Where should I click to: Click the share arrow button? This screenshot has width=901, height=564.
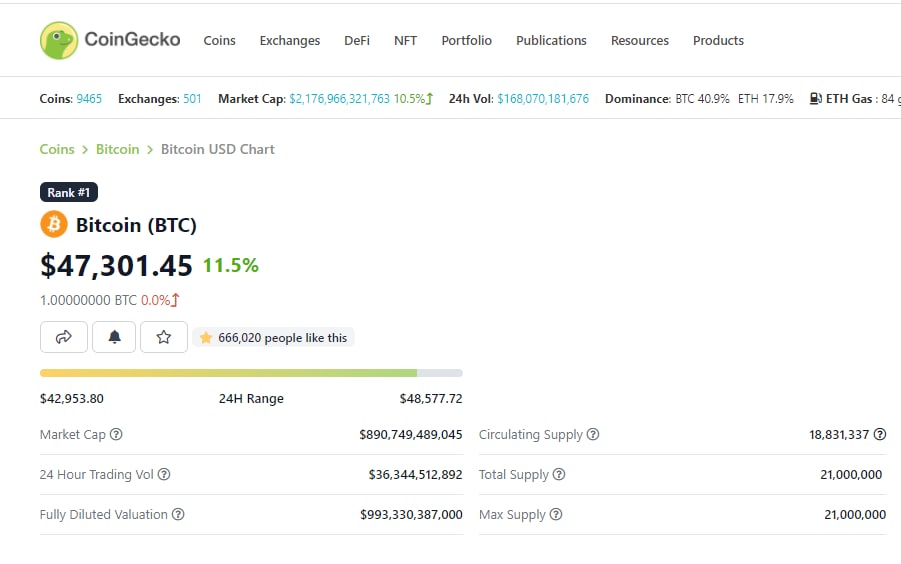click(x=64, y=337)
